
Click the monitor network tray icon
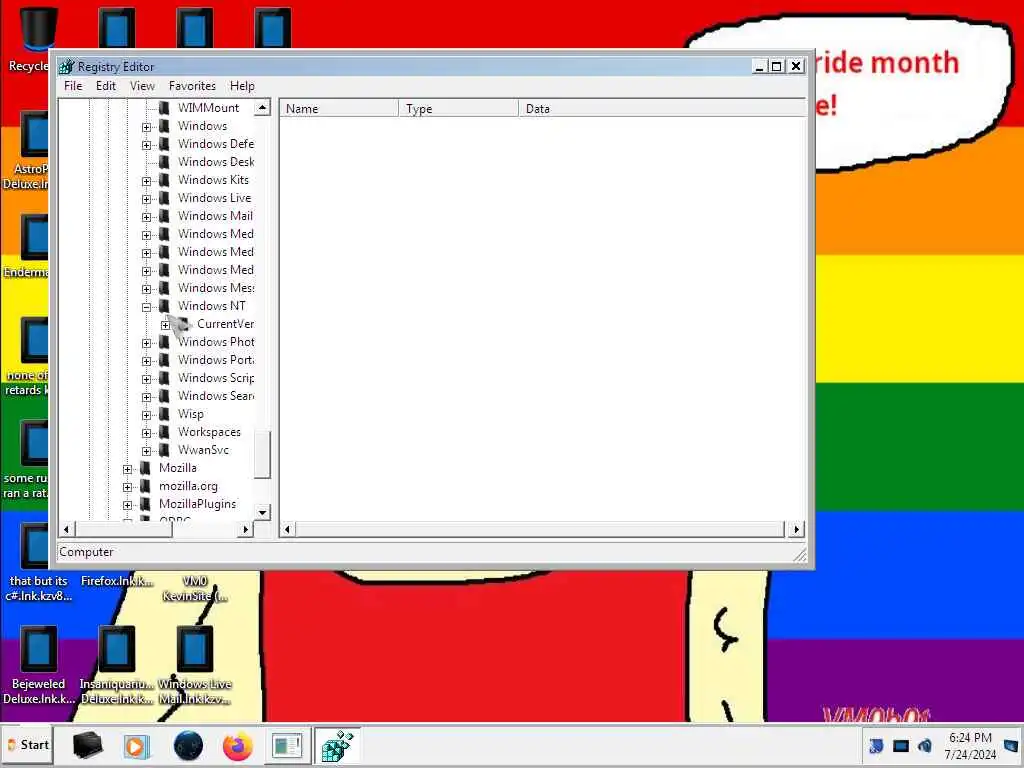click(x=901, y=745)
